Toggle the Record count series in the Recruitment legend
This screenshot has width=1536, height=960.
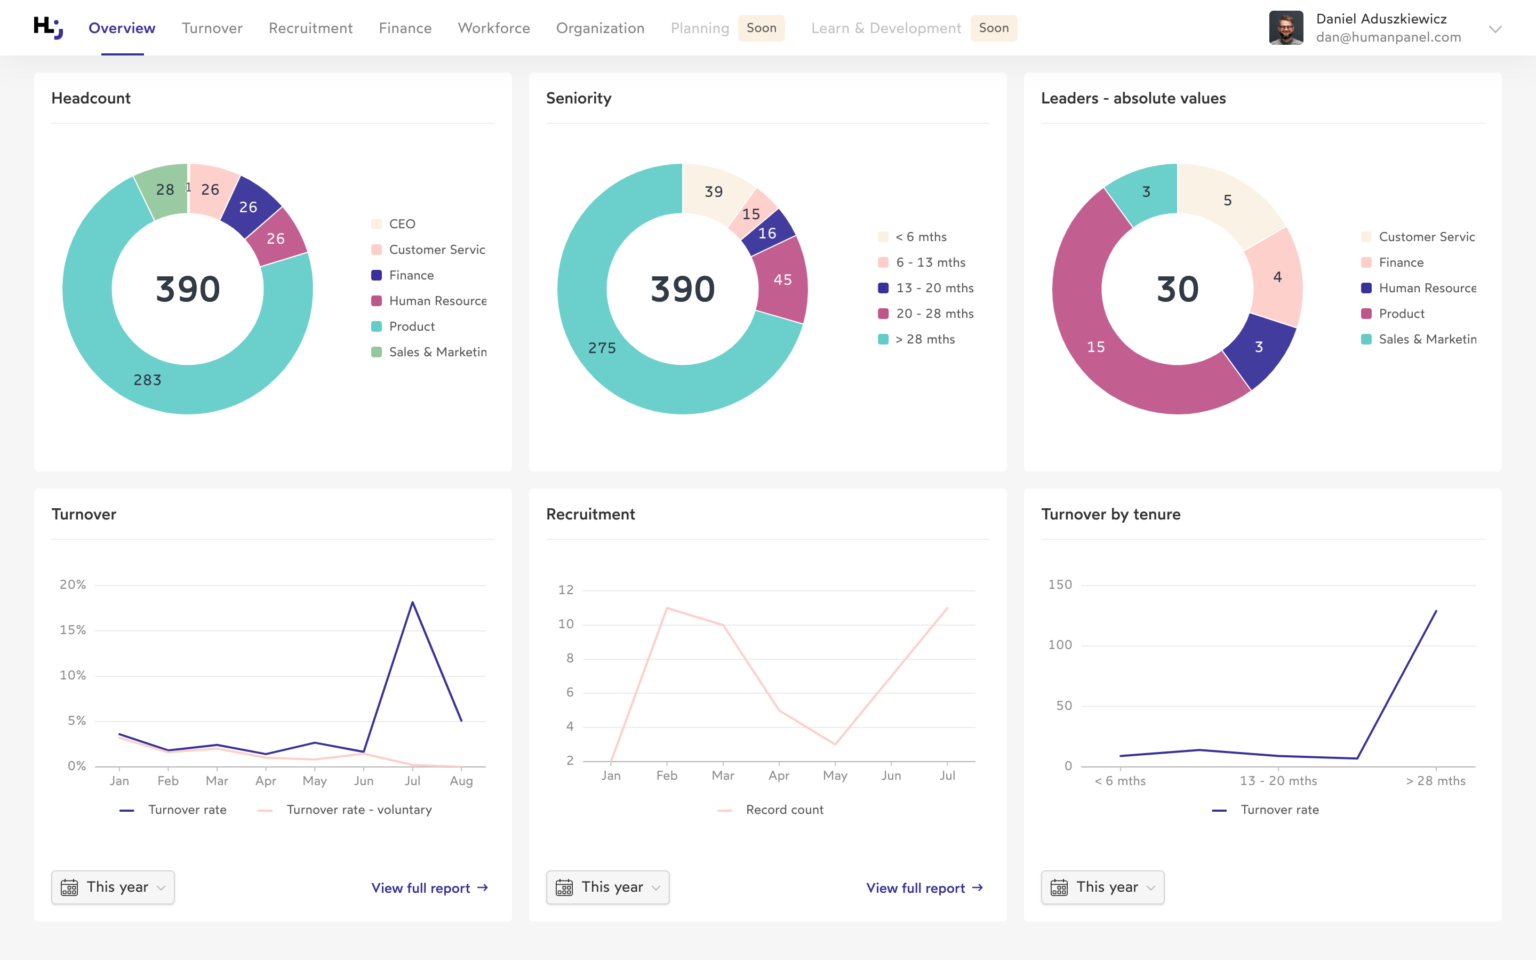(783, 809)
